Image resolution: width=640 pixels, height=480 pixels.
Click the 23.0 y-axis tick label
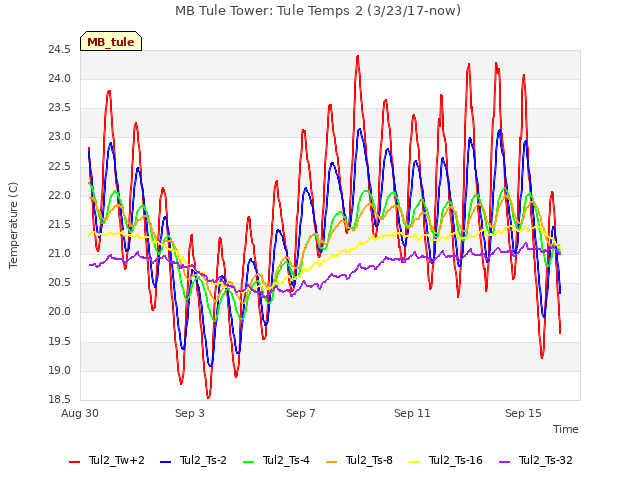tap(60, 137)
